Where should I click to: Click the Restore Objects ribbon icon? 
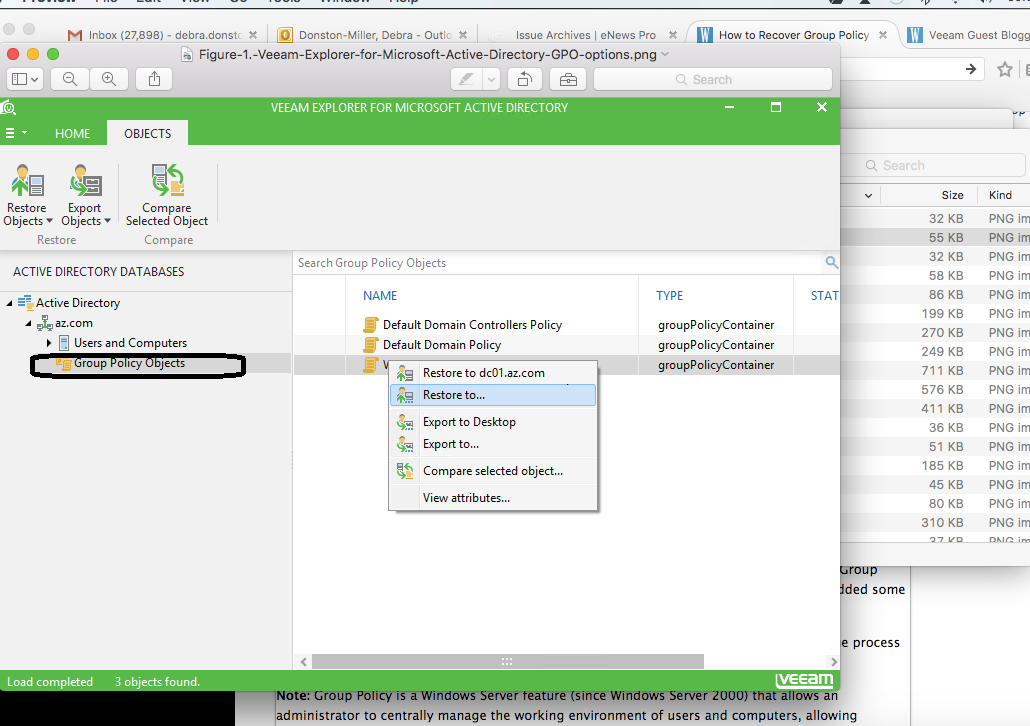click(27, 183)
